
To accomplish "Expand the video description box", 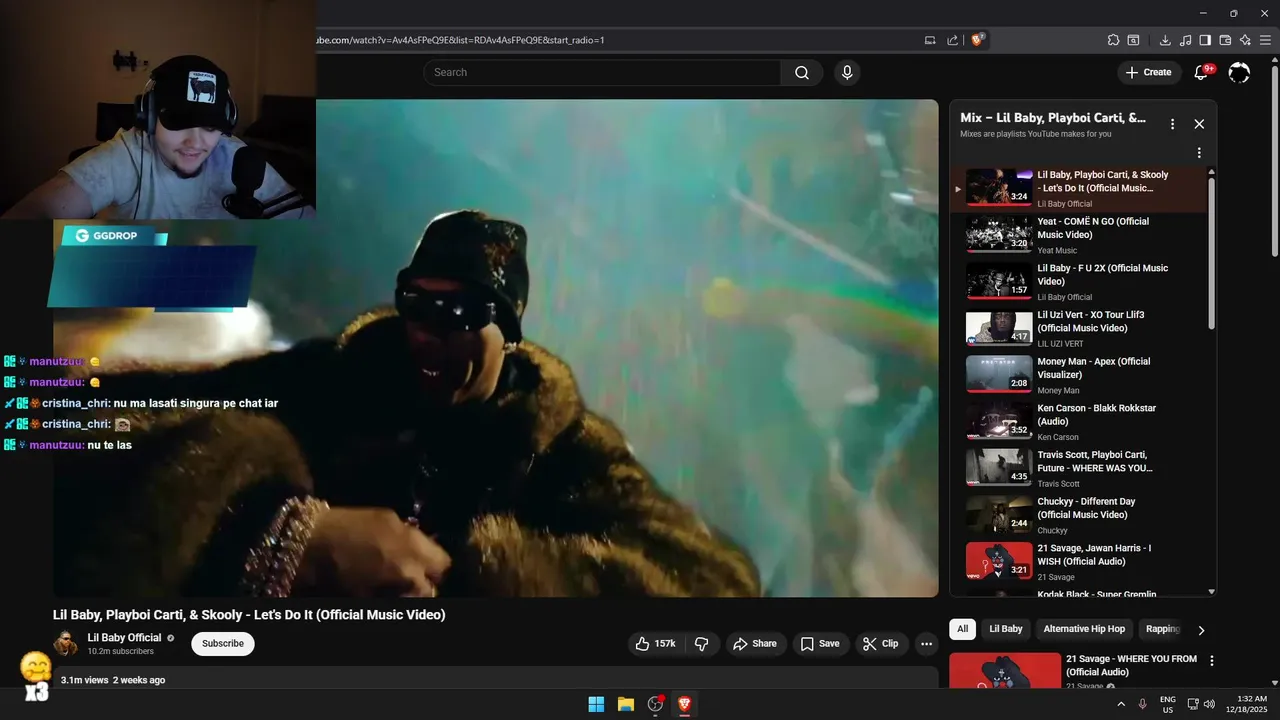I will 496,678.
